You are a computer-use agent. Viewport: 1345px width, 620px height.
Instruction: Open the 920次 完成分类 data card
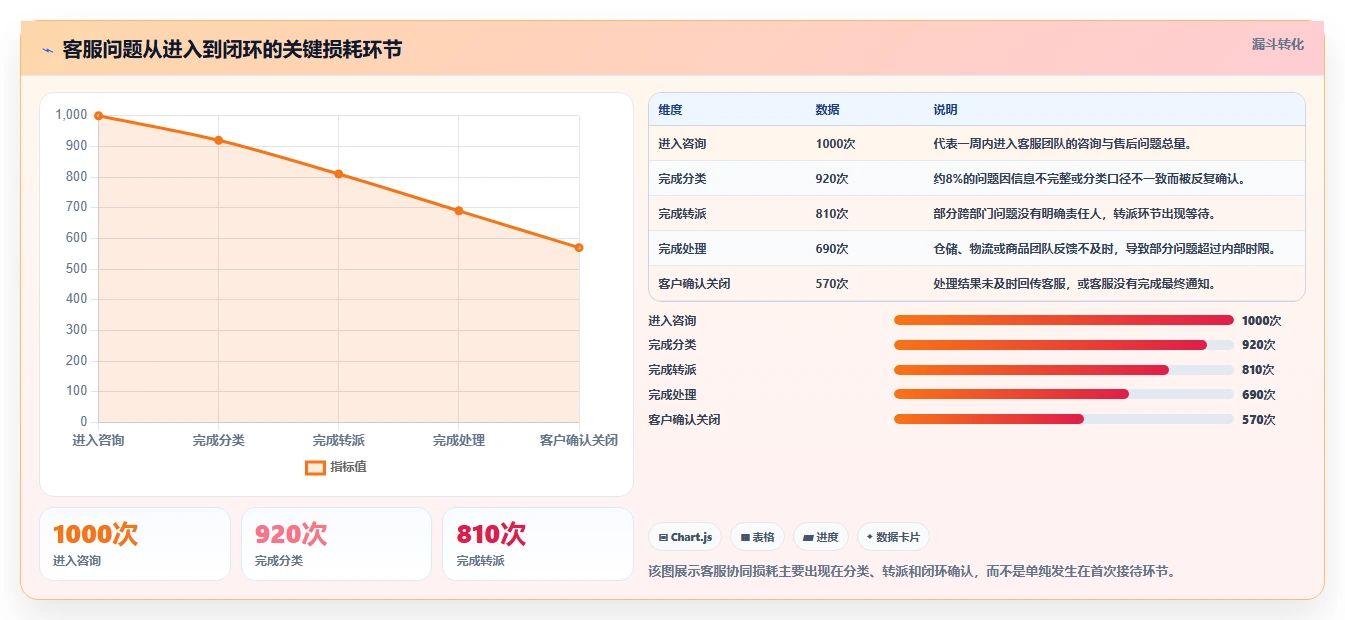(x=336, y=544)
